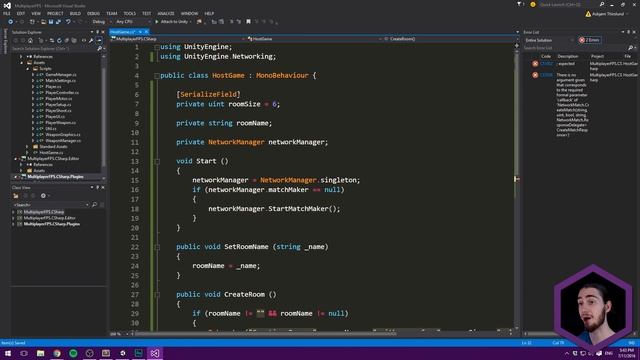Click the signed-in account name
This screenshot has width=640, height=360.
(608, 14)
